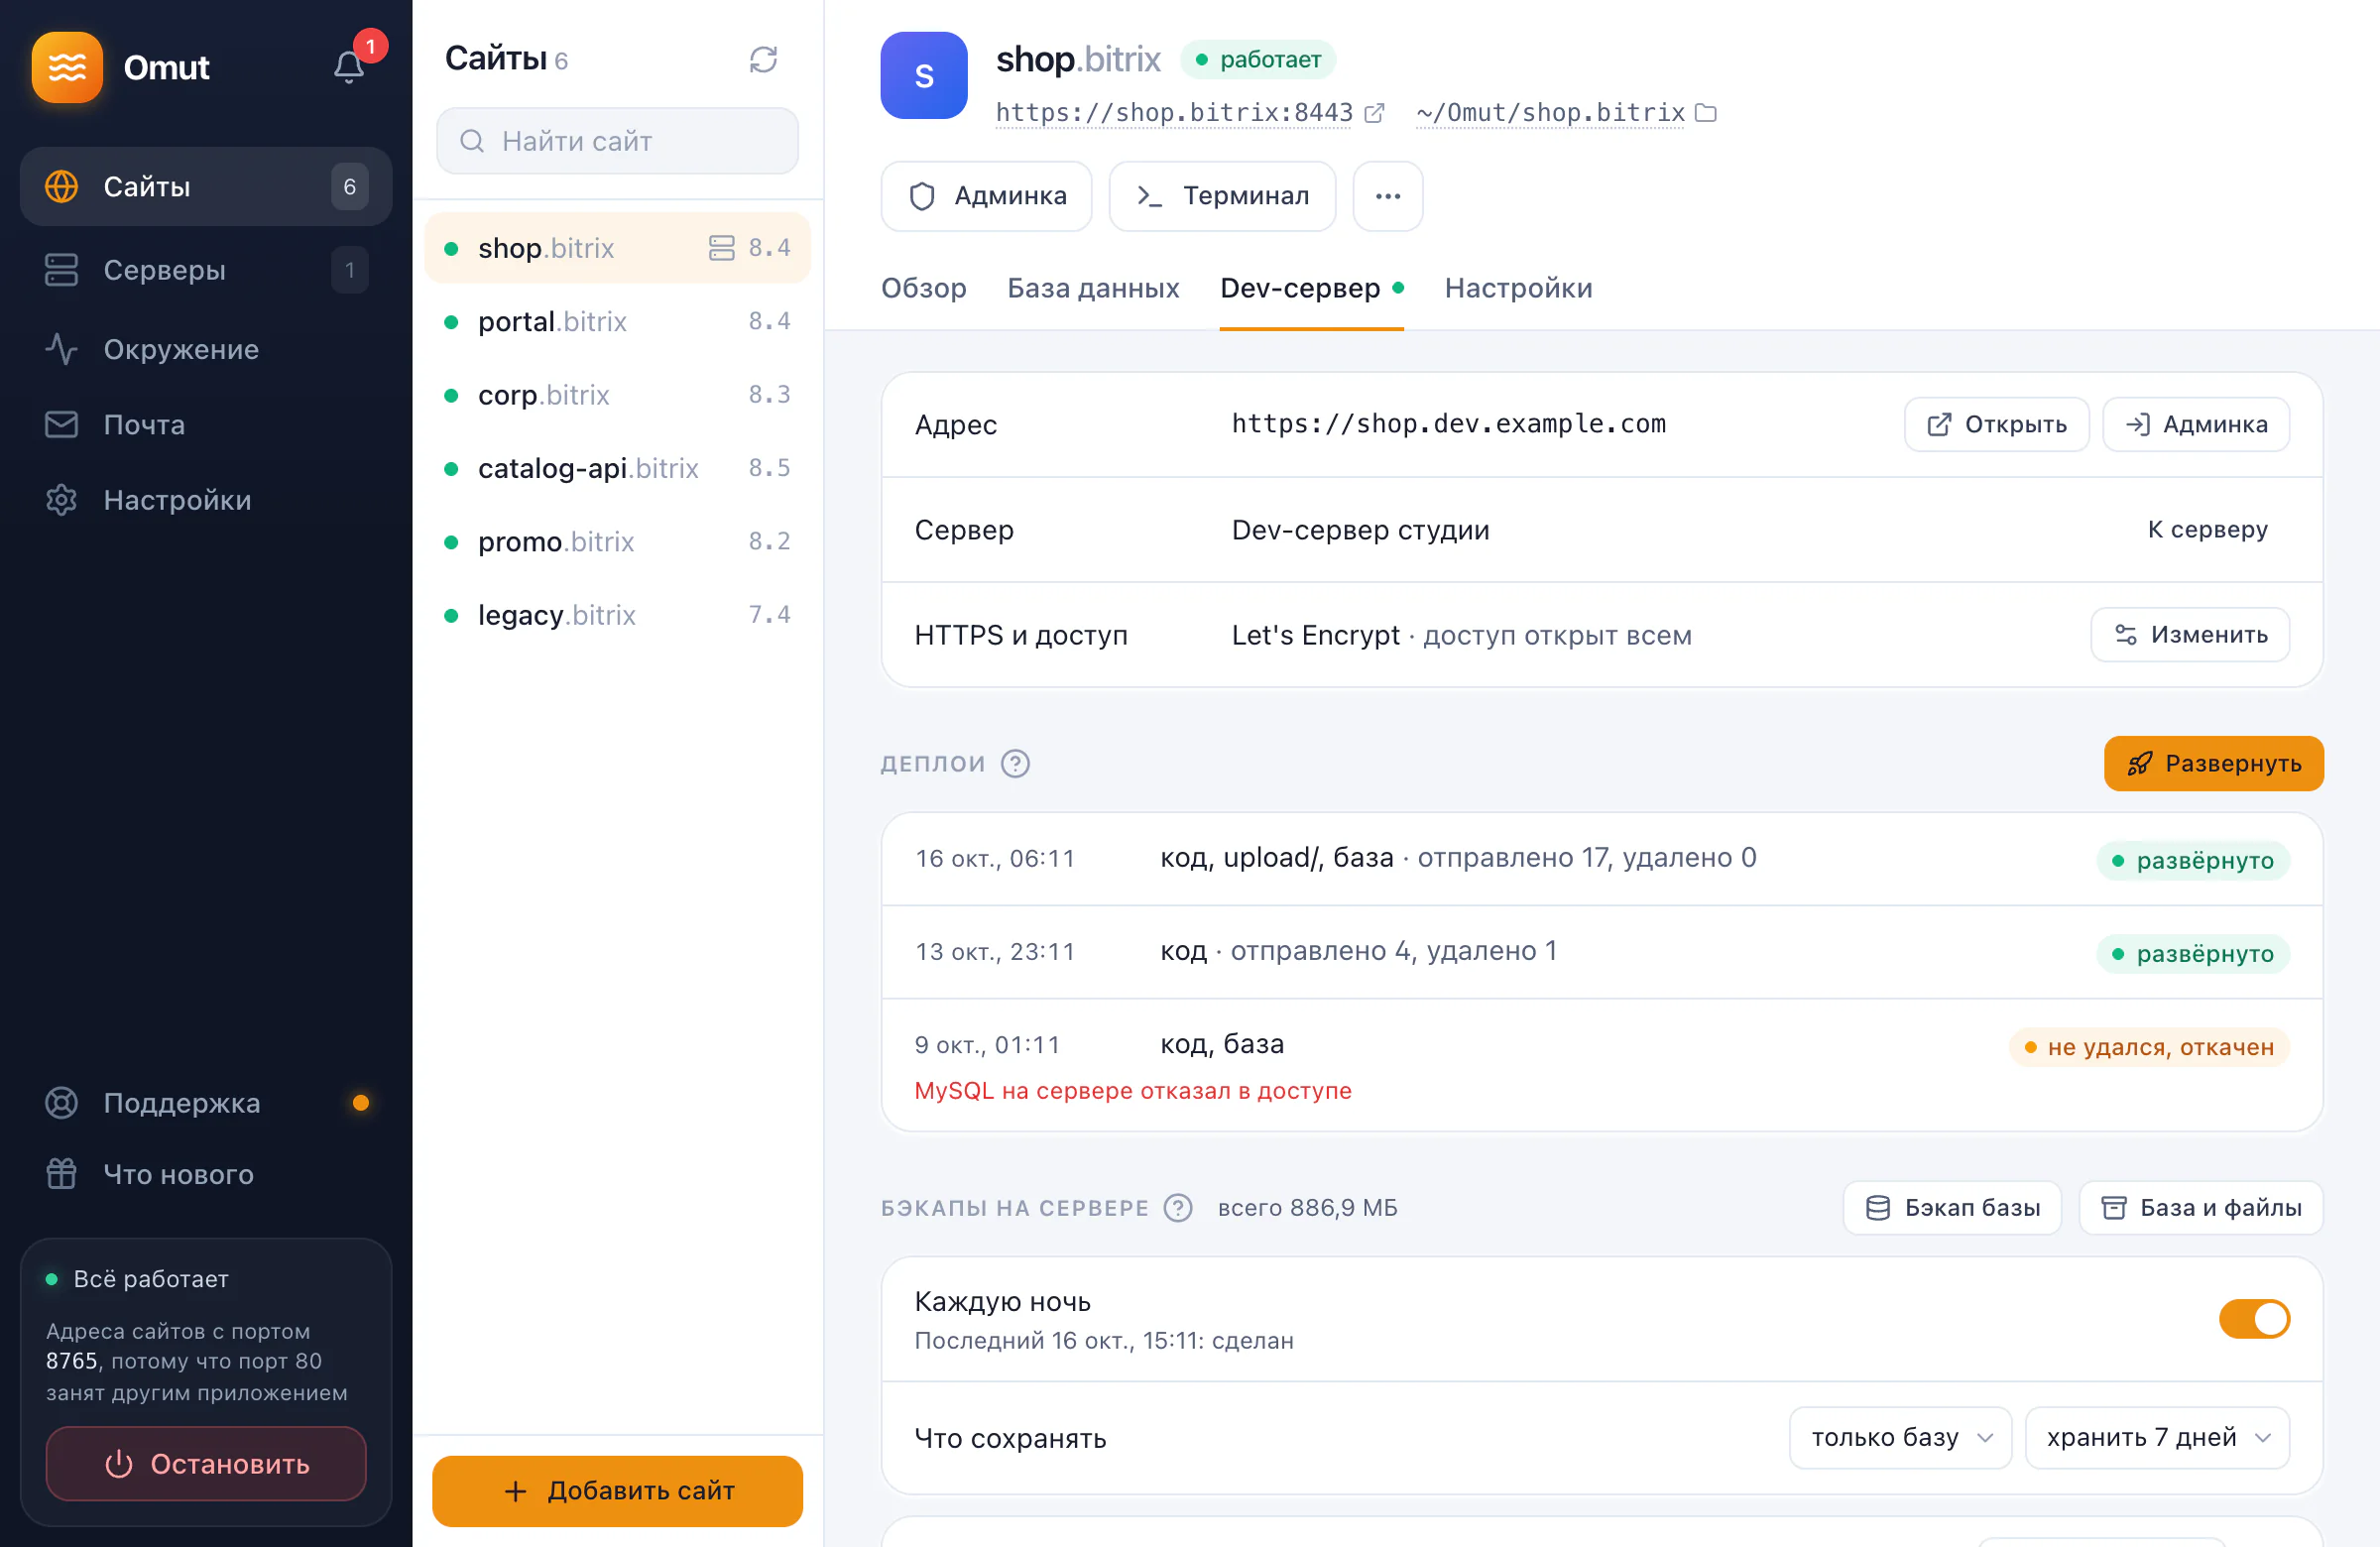The width and height of the screenshot is (2380, 1547).
Task: Open the three-dots more actions menu
Action: point(1387,196)
